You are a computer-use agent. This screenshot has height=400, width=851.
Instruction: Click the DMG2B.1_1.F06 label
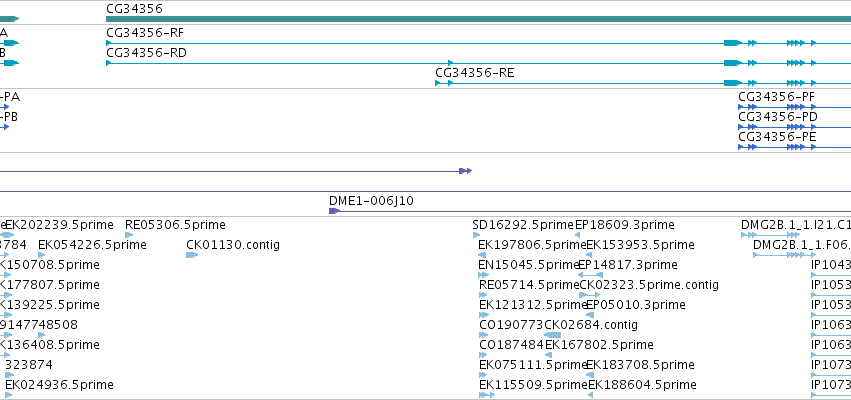coord(802,245)
